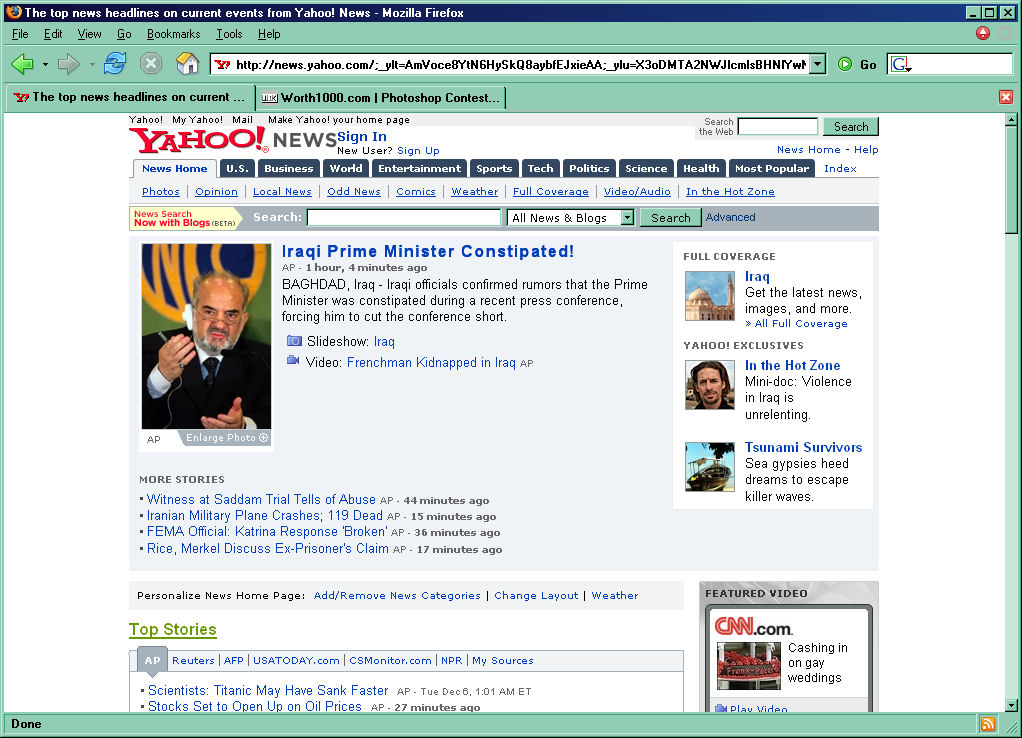Click the Enlarge Photo plus icon

coord(263,437)
